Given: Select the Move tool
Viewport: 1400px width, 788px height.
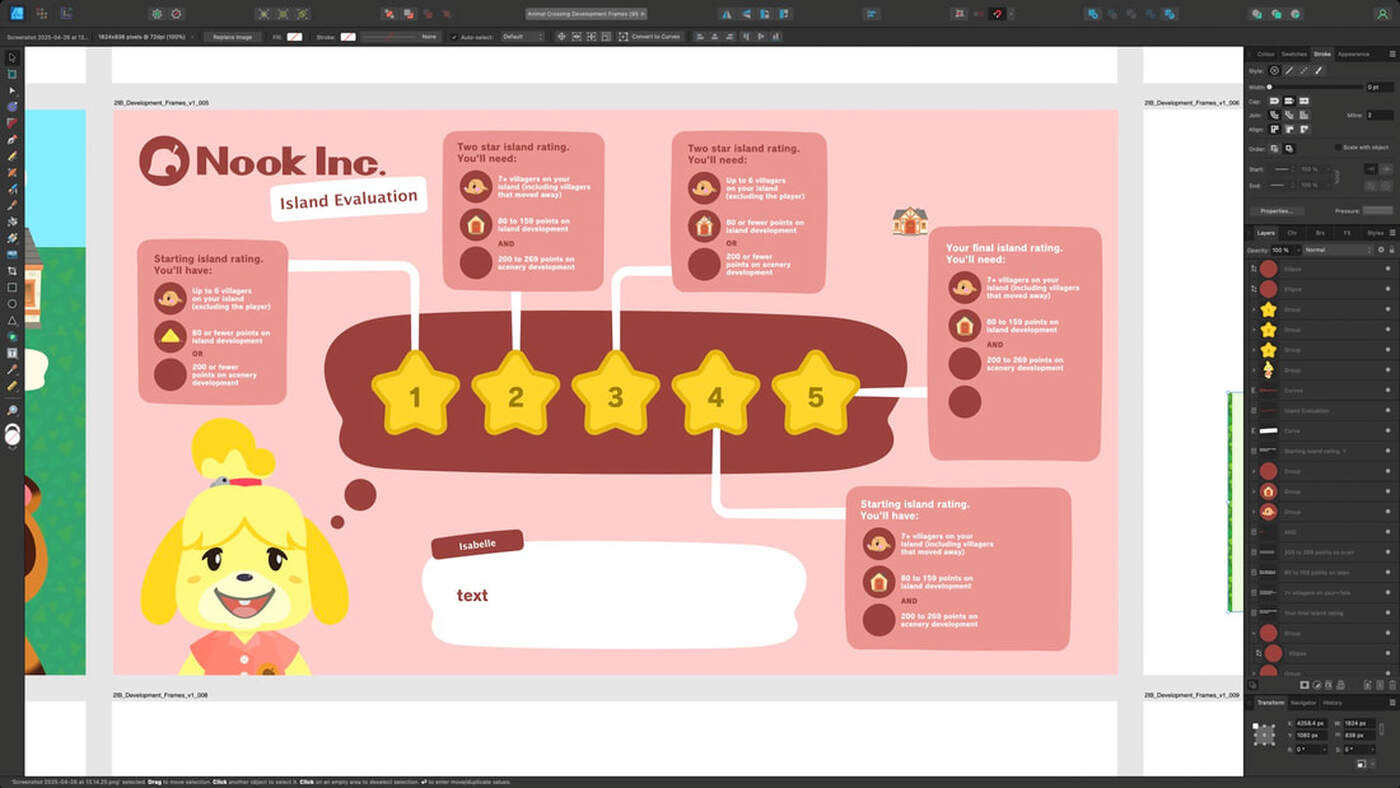Looking at the screenshot, I should tap(12, 57).
